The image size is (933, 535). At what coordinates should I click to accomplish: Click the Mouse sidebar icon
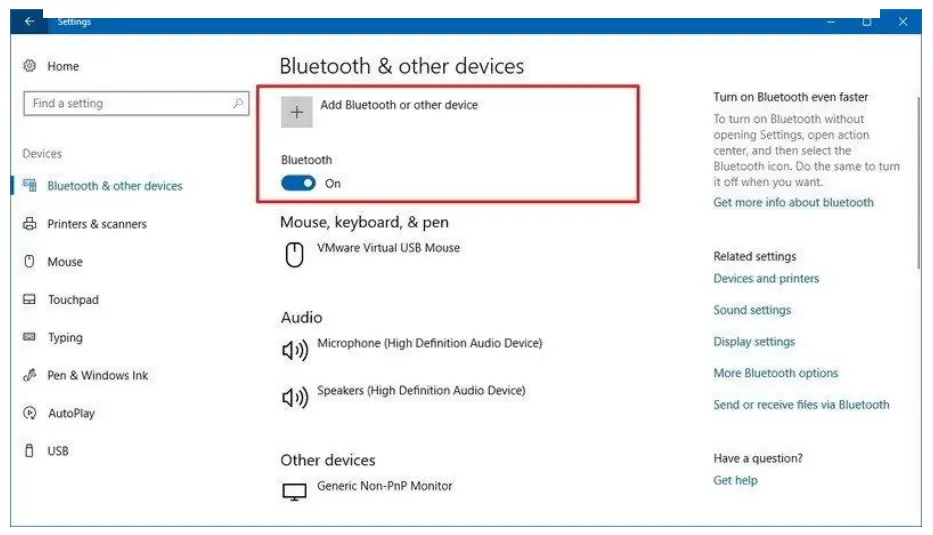pos(30,261)
